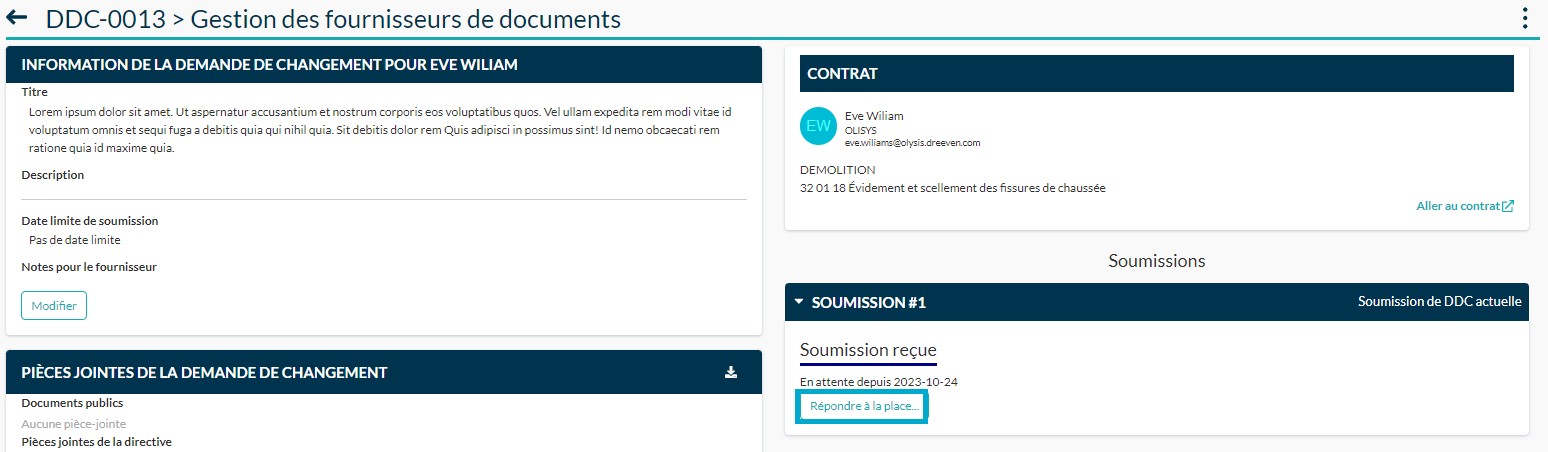The width and height of the screenshot is (1548, 452).
Task: Click the Aucune pièce-jointe text
Action: [x=74, y=424]
